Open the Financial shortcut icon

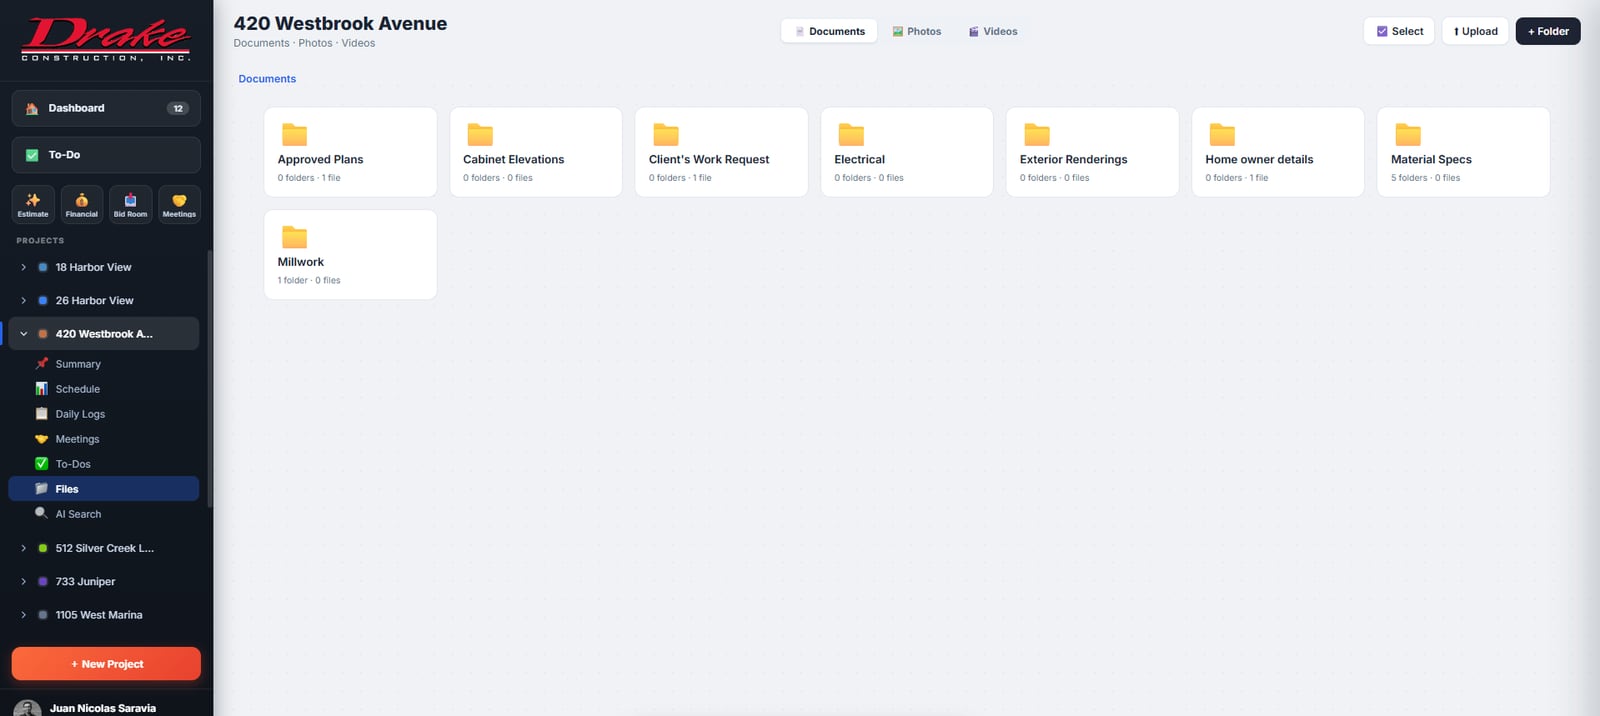(82, 204)
